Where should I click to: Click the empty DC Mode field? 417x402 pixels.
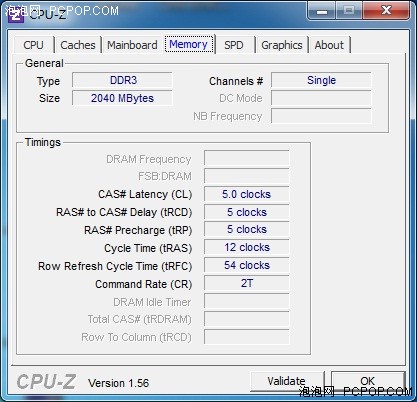point(321,98)
